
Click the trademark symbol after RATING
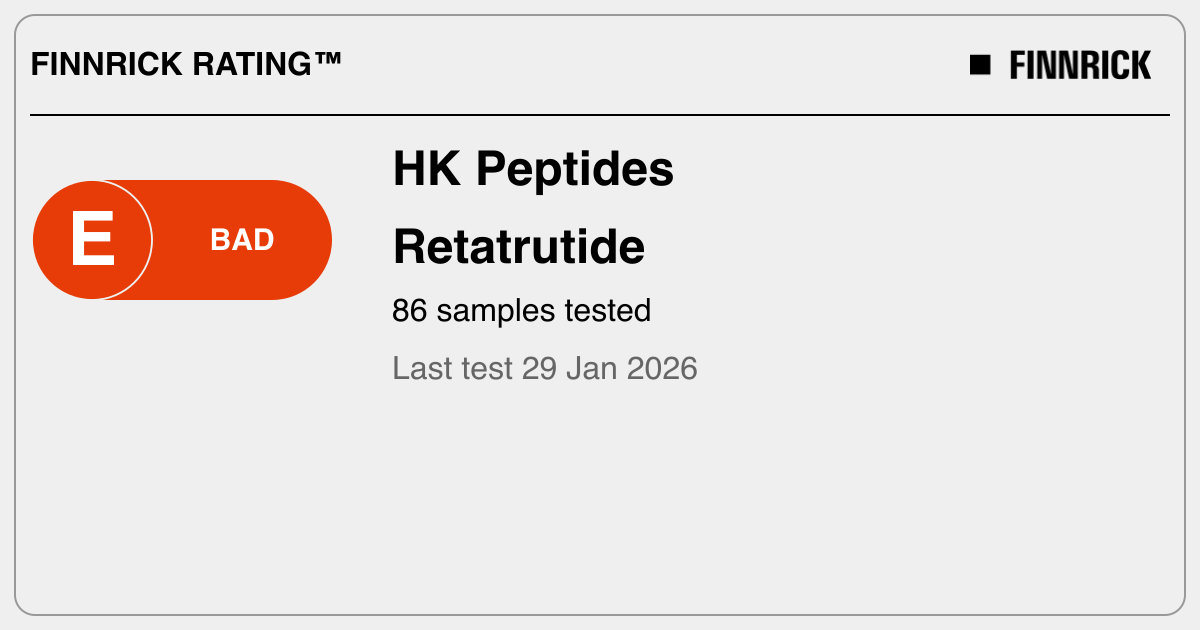[327, 62]
